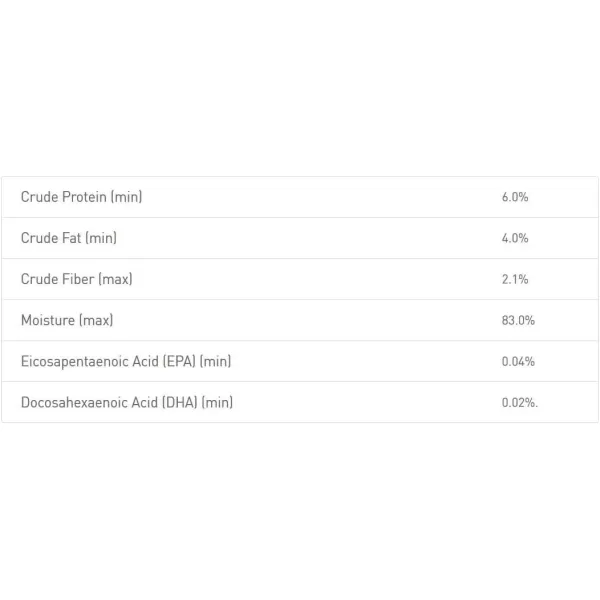Viewport: 600px width, 600px height.
Task: Click the Crude Protein row label
Action: pyautogui.click(x=81, y=197)
